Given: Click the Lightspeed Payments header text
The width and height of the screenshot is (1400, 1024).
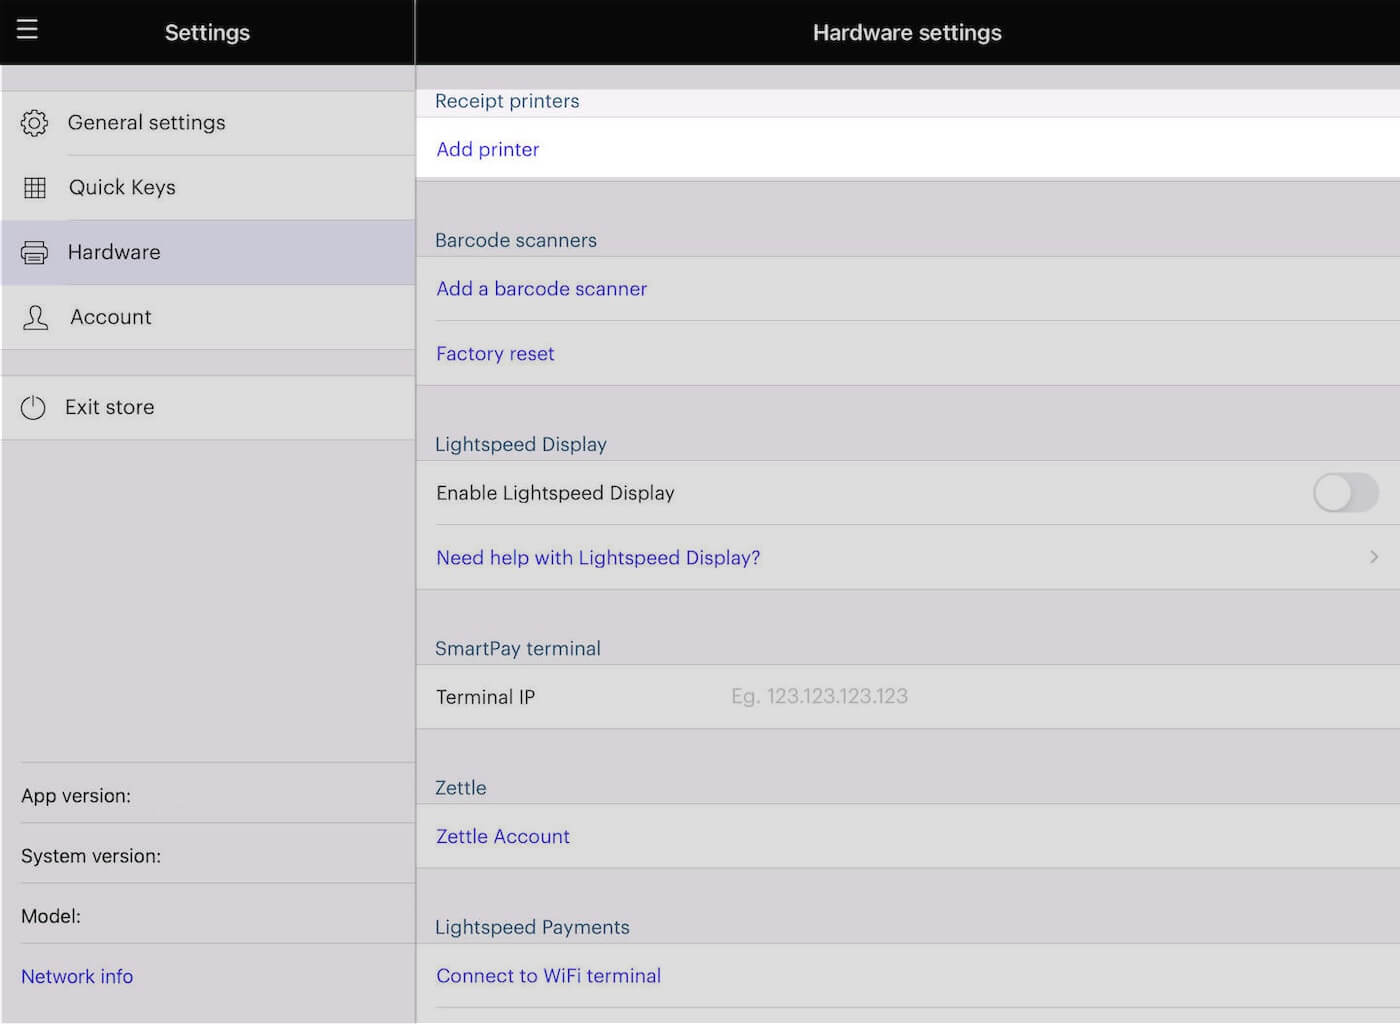Looking at the screenshot, I should click(x=532, y=928).
